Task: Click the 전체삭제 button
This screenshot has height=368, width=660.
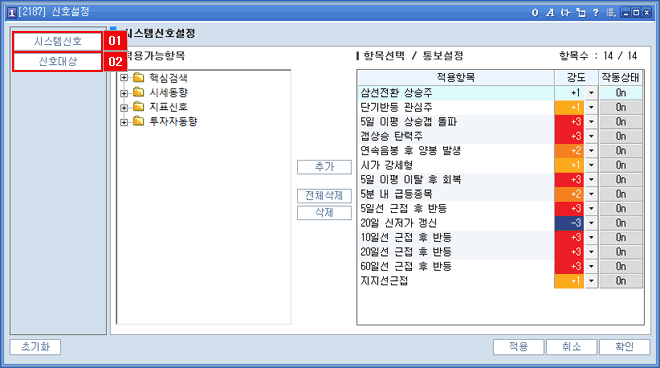Action: (324, 196)
